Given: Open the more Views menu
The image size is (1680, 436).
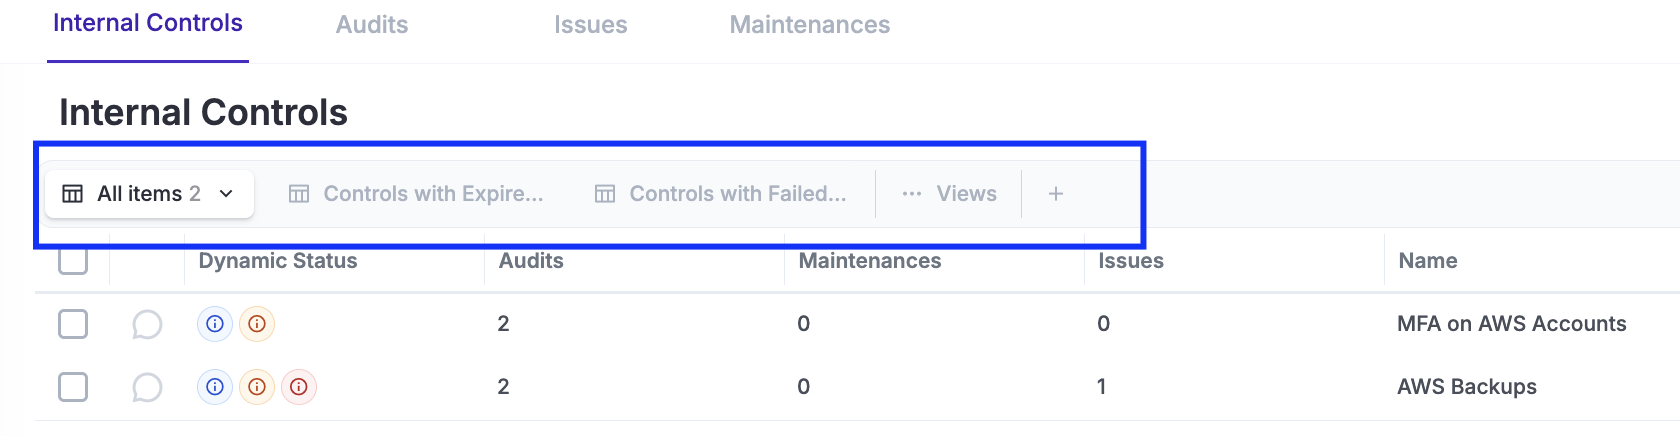Looking at the screenshot, I should coord(949,194).
